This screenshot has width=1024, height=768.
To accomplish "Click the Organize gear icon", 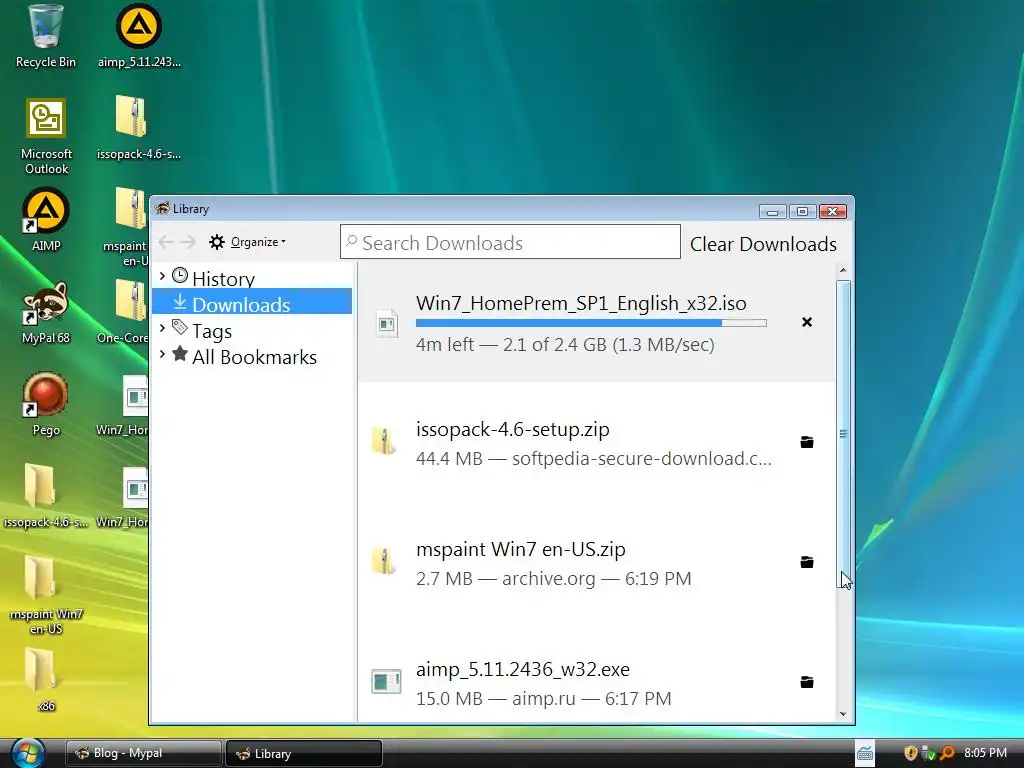I will click(217, 242).
